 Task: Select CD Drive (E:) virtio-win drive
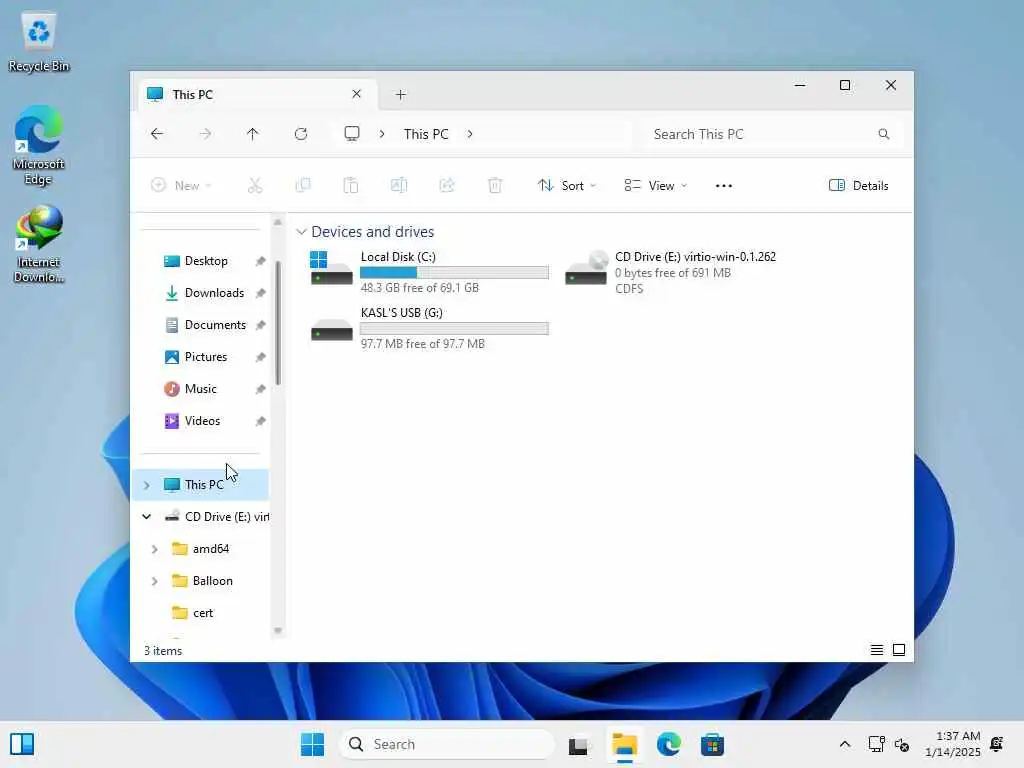pyautogui.click(x=671, y=272)
